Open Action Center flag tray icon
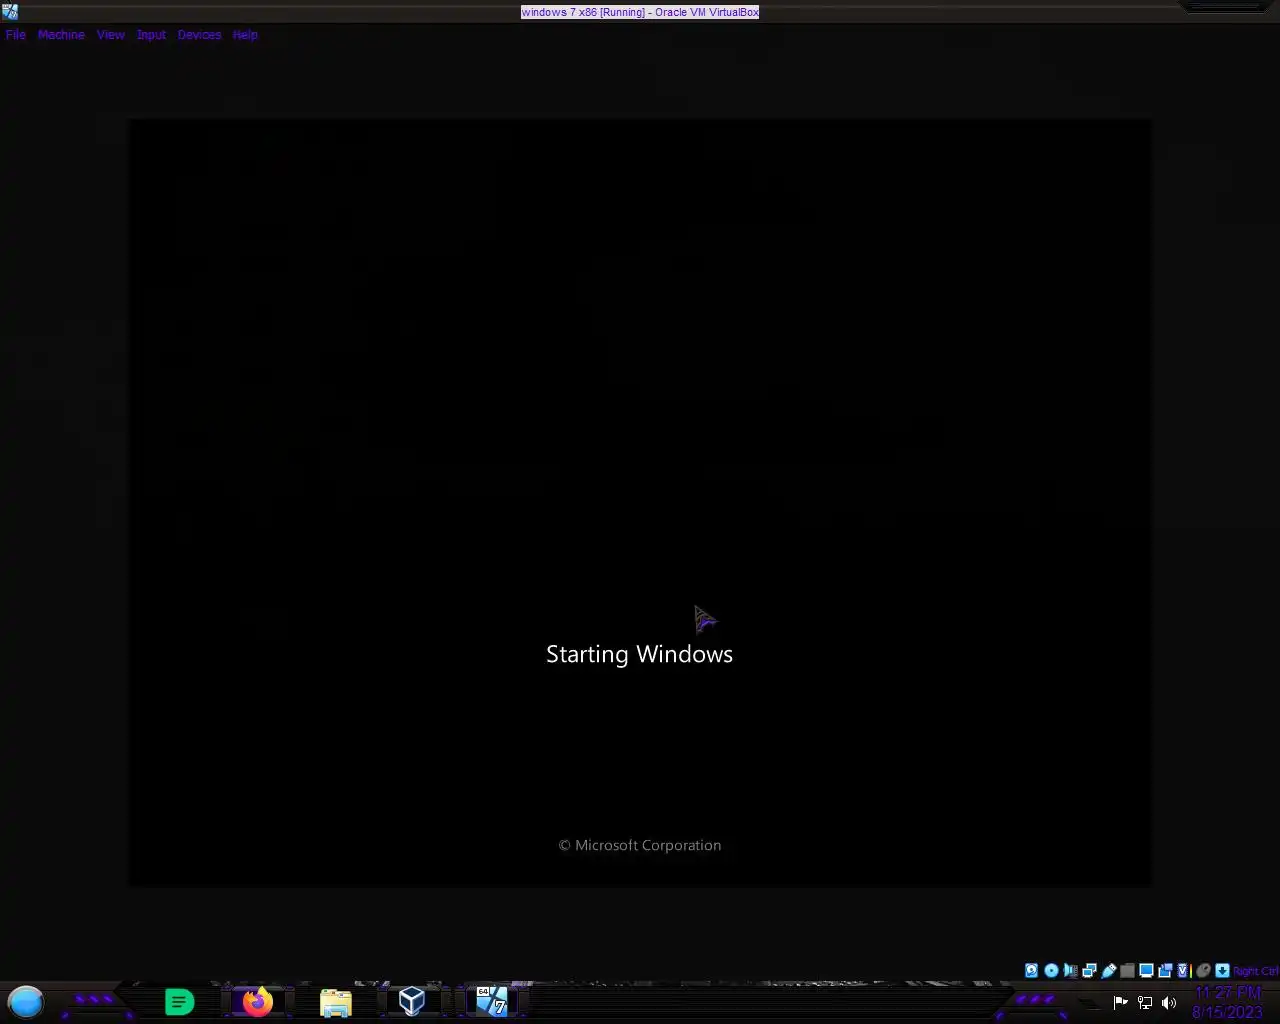The image size is (1280, 1024). pos(1121,1002)
